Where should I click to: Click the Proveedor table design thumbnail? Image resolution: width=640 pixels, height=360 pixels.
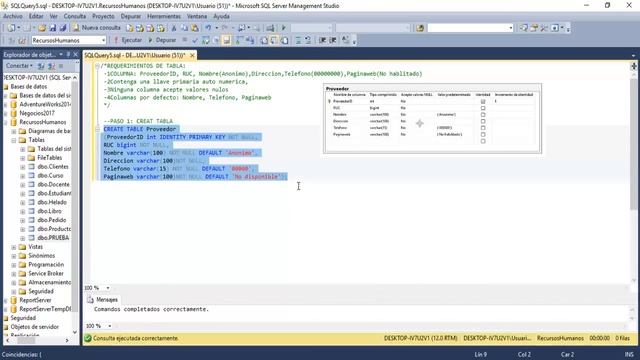click(x=432, y=119)
